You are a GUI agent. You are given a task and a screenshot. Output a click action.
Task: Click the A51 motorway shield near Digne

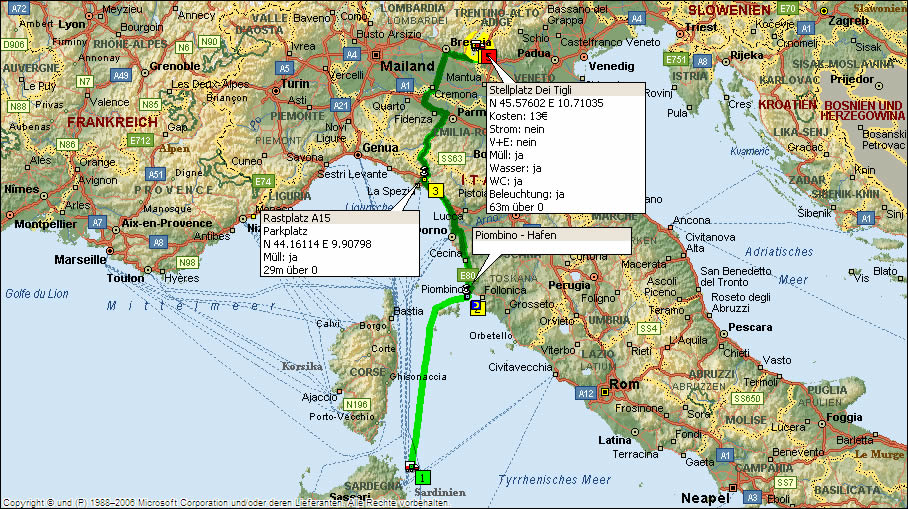(x=155, y=174)
